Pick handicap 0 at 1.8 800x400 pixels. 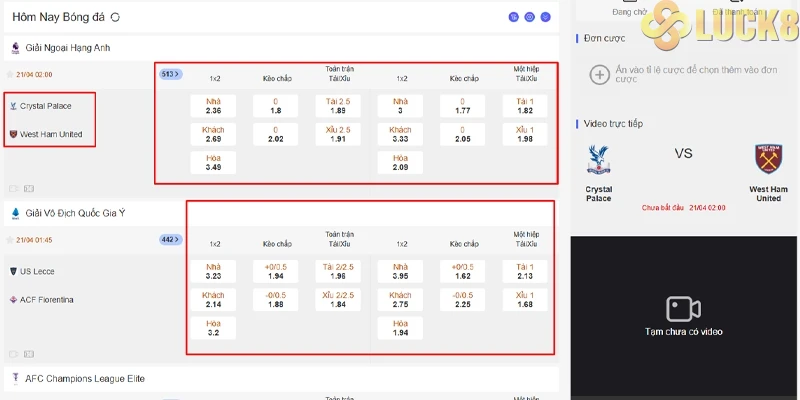pyautogui.click(x=276, y=106)
